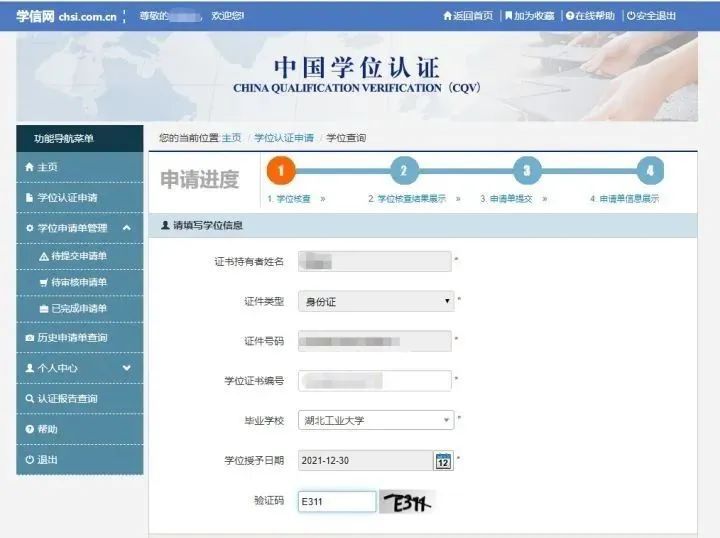Click the 学信网 chsi.com.cn logo
Image resolution: width=720 pixels, height=538 pixels.
coord(67,17)
